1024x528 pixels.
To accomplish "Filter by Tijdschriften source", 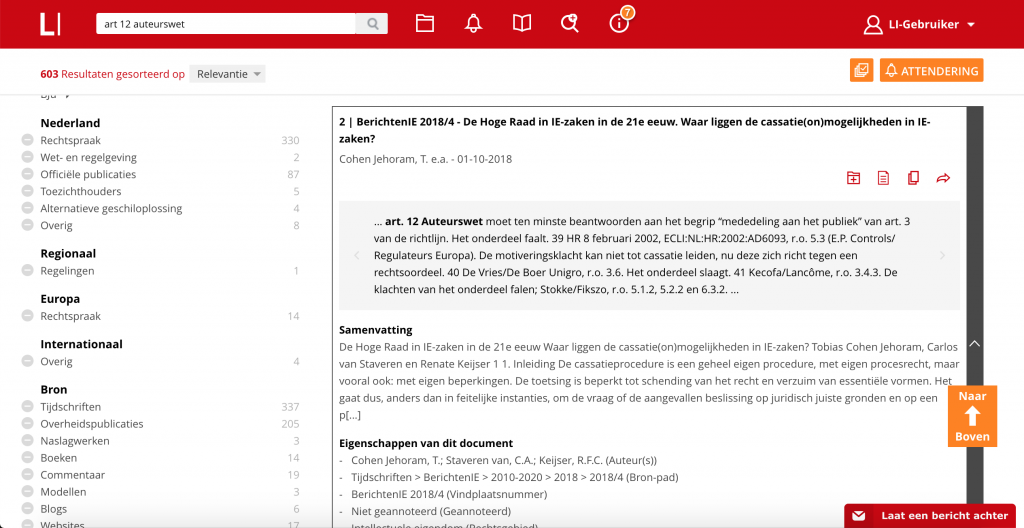I will click(x=71, y=406).
